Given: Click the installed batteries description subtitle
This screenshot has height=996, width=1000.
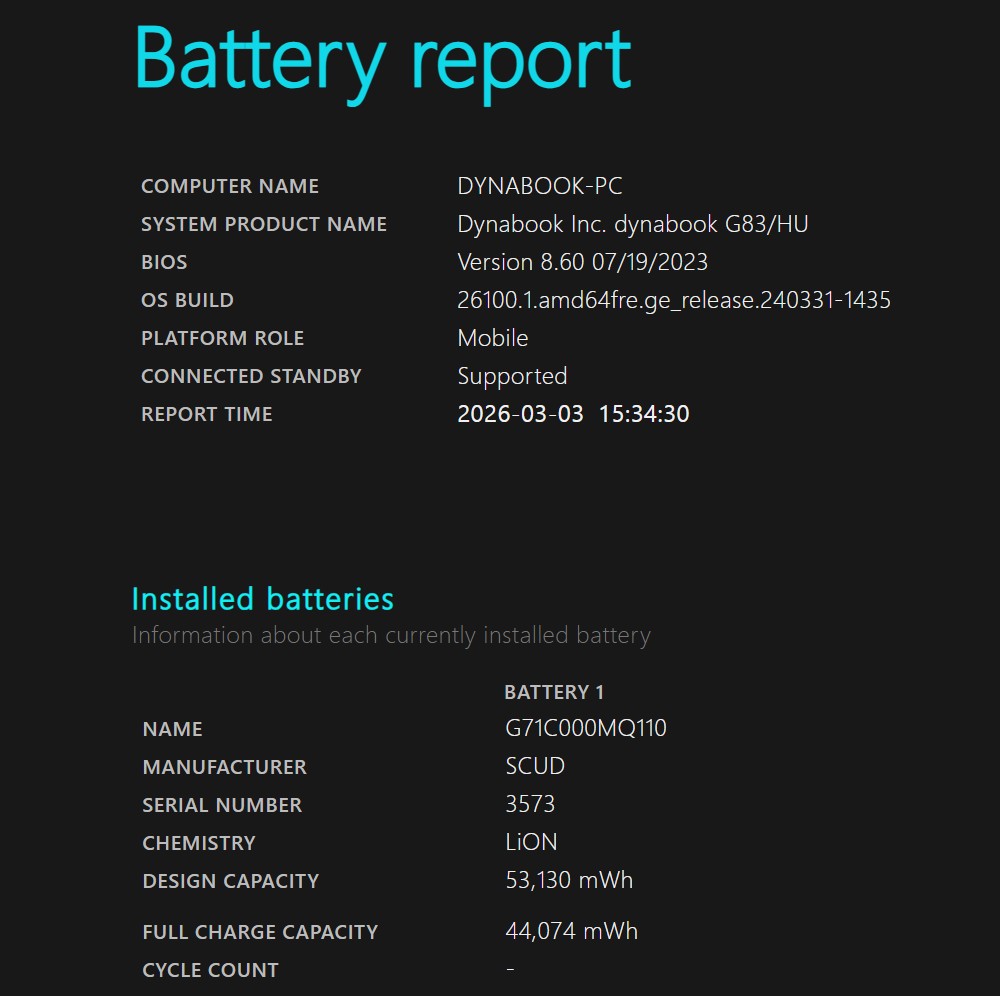Looking at the screenshot, I should 391,635.
